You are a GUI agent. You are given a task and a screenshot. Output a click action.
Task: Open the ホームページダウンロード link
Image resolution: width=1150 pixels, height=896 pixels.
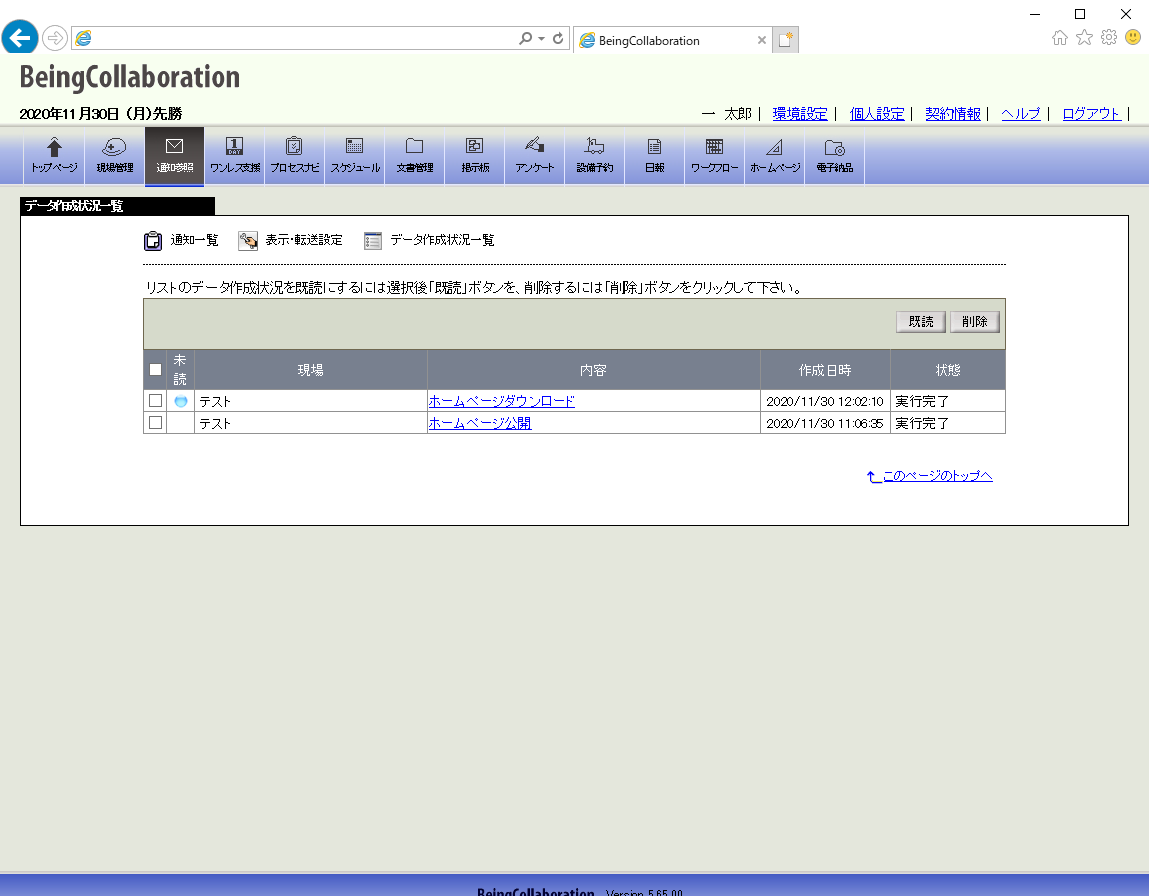(x=502, y=401)
